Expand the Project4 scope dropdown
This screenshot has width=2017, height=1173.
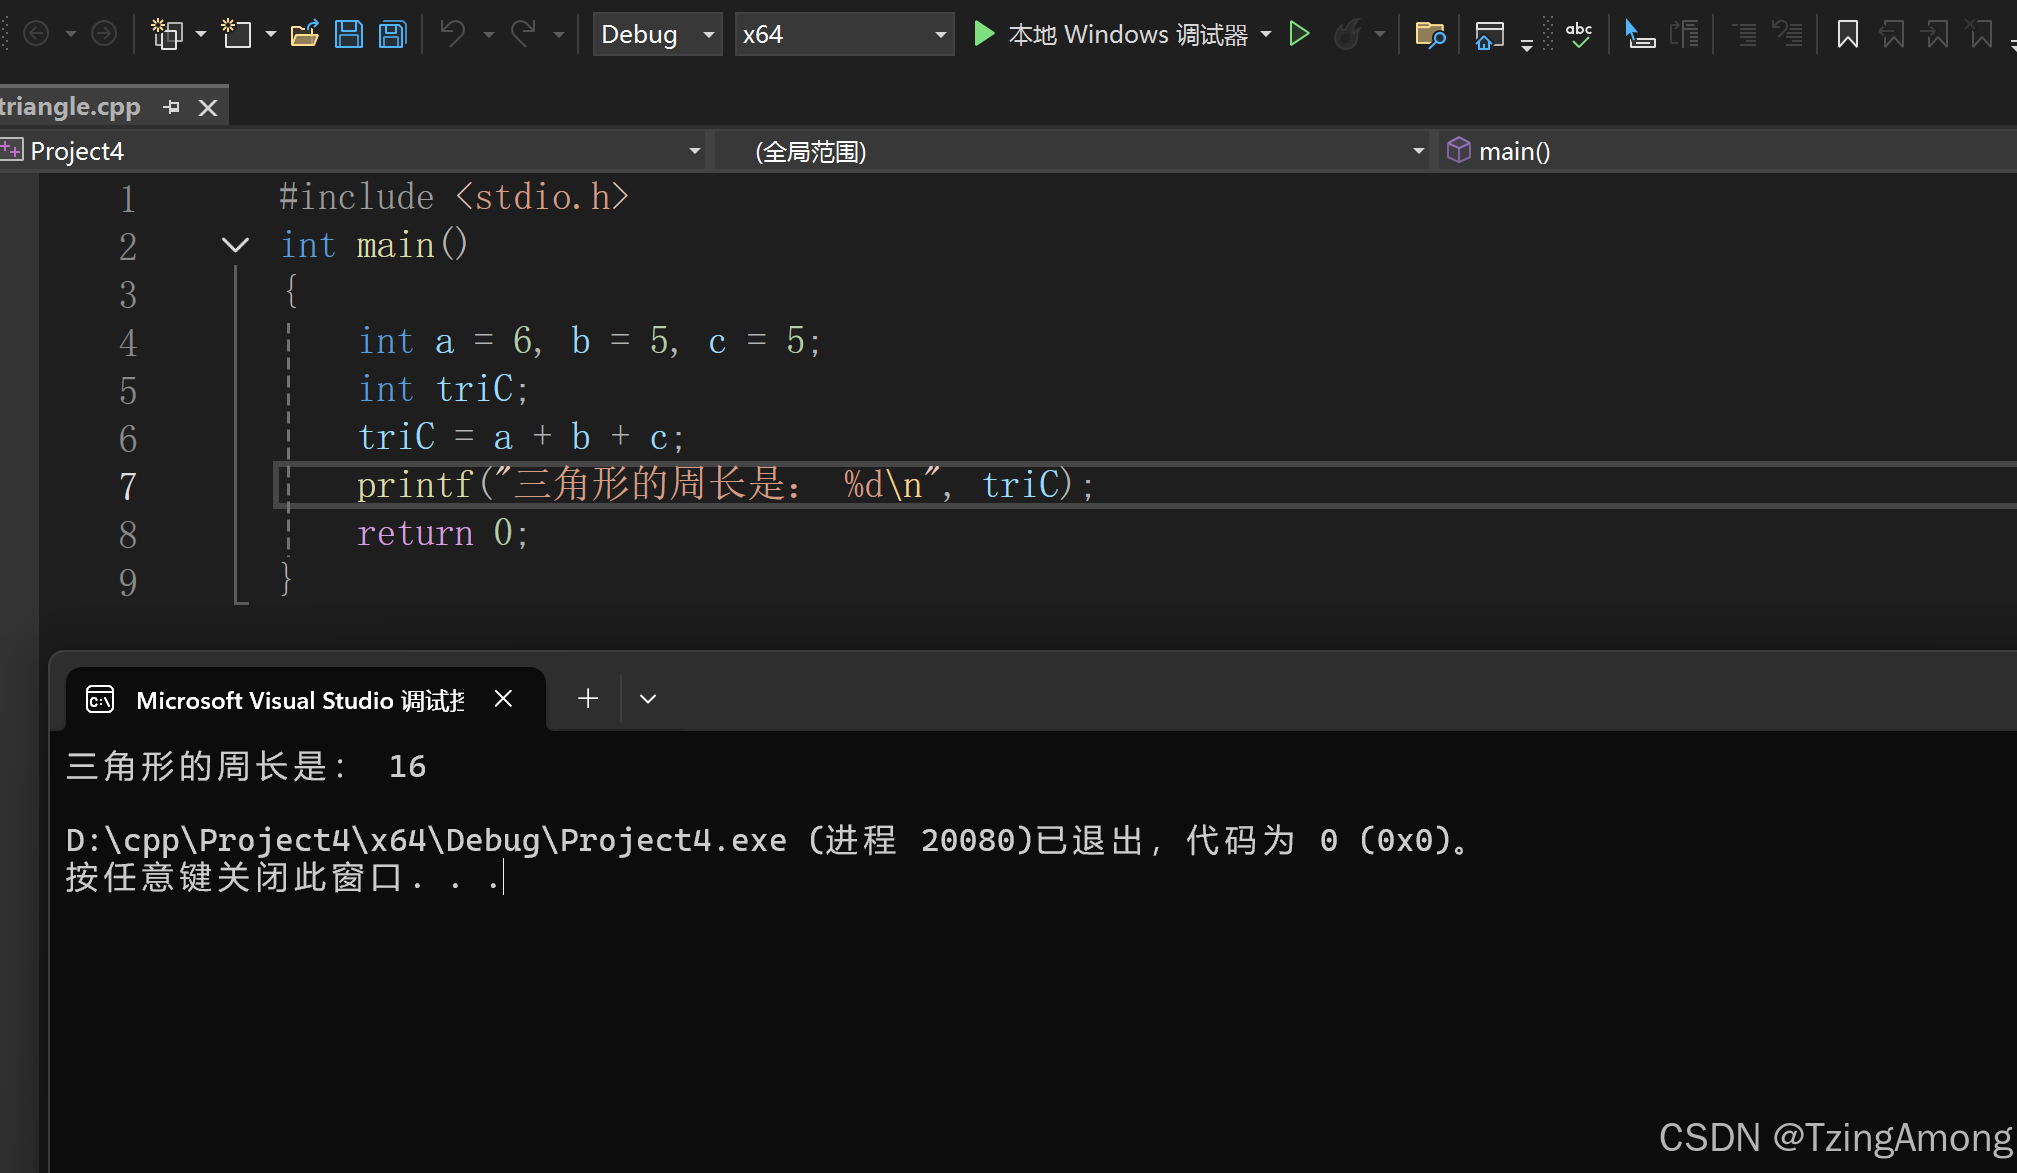pos(694,151)
